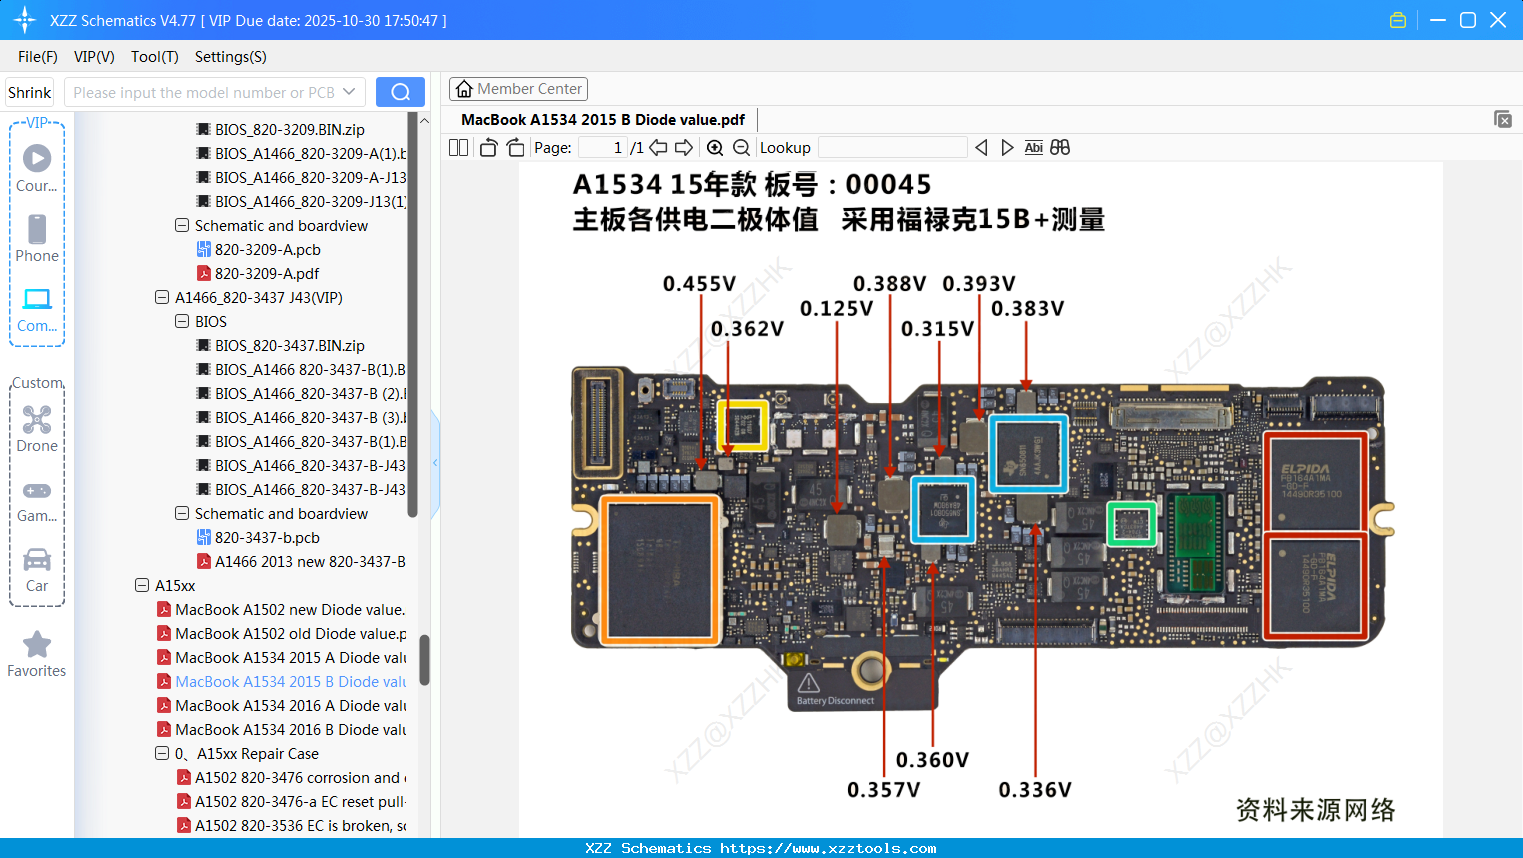The height and width of the screenshot is (858, 1523).
Task: Open the model number dropdown arrow
Action: coord(349,92)
